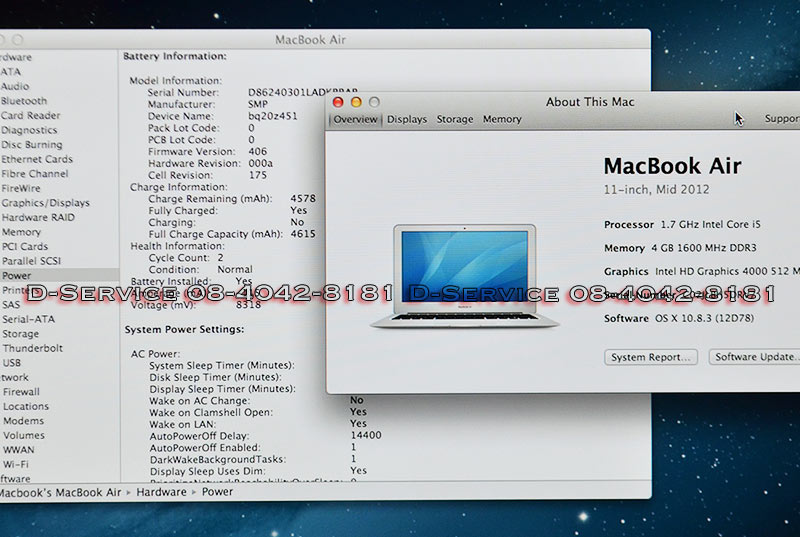Select Graphics/Displays in the sidebar
The width and height of the screenshot is (800, 537).
click(x=45, y=202)
